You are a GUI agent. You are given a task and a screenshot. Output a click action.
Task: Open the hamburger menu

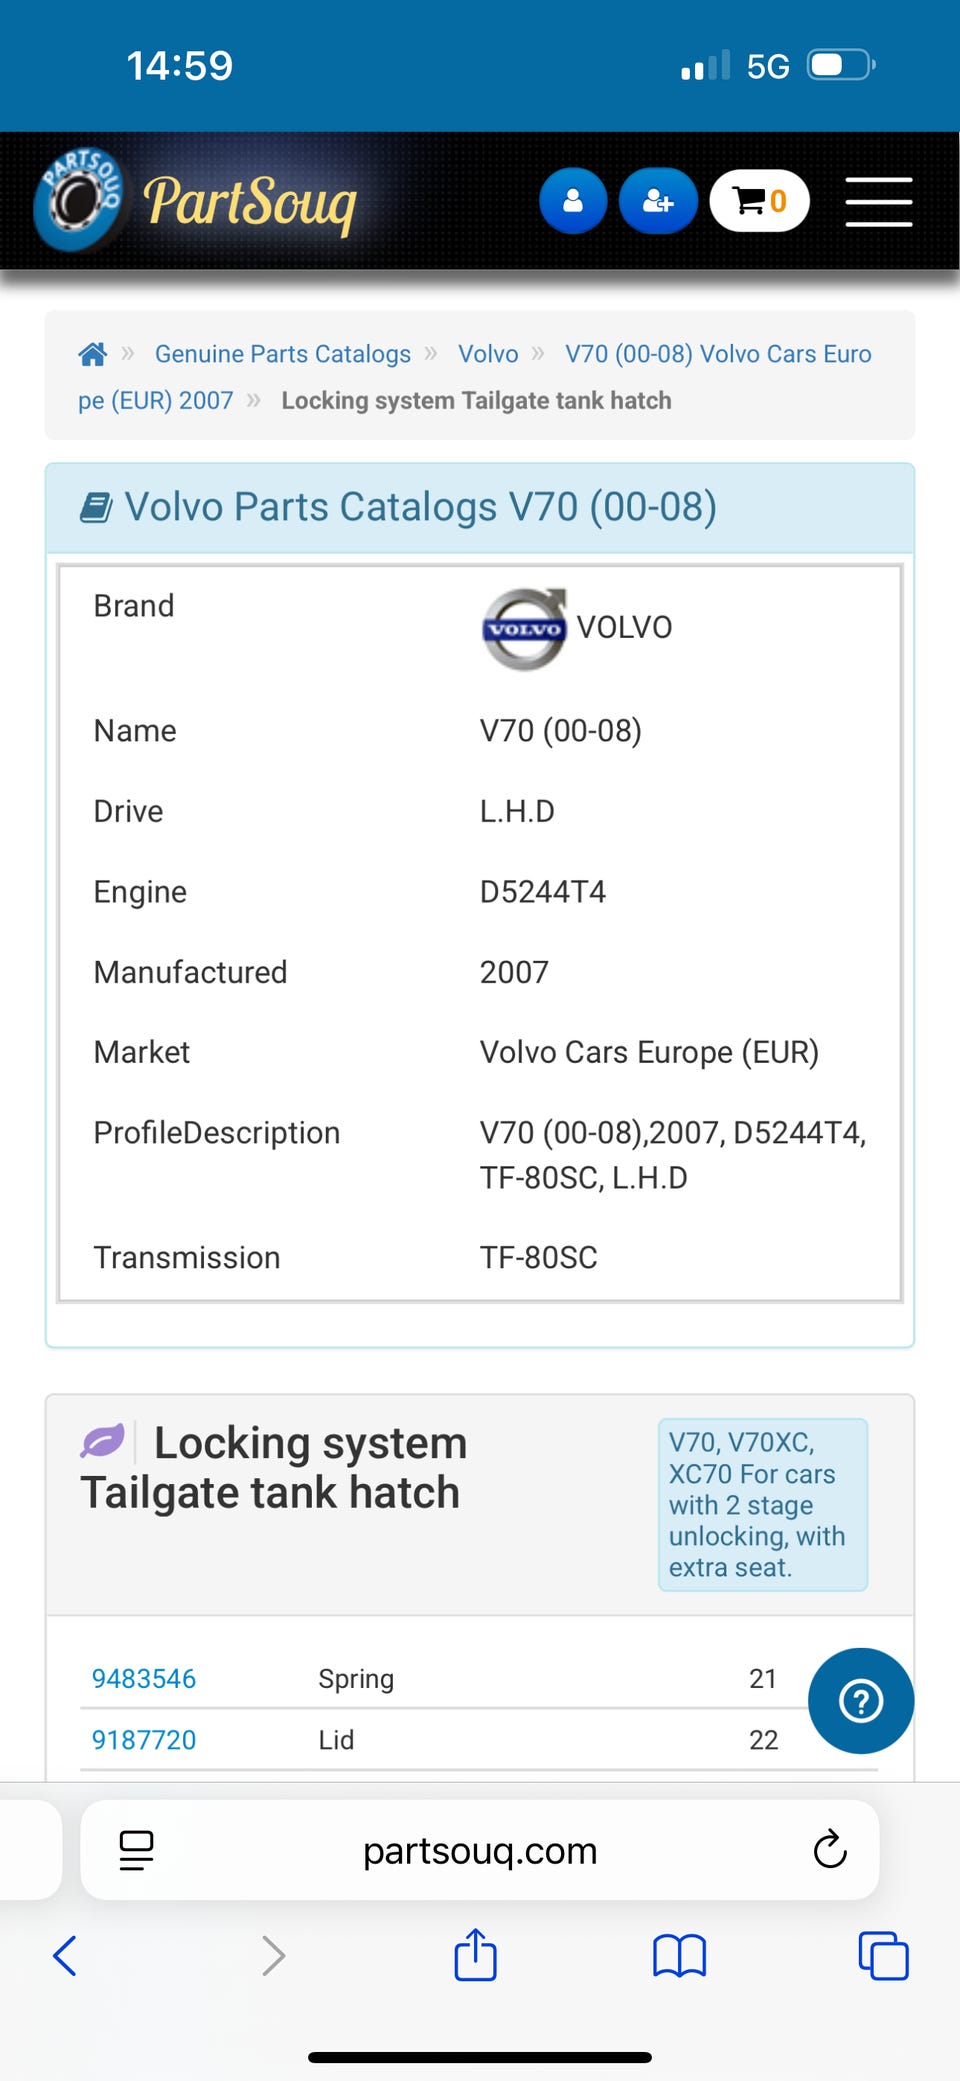click(878, 202)
